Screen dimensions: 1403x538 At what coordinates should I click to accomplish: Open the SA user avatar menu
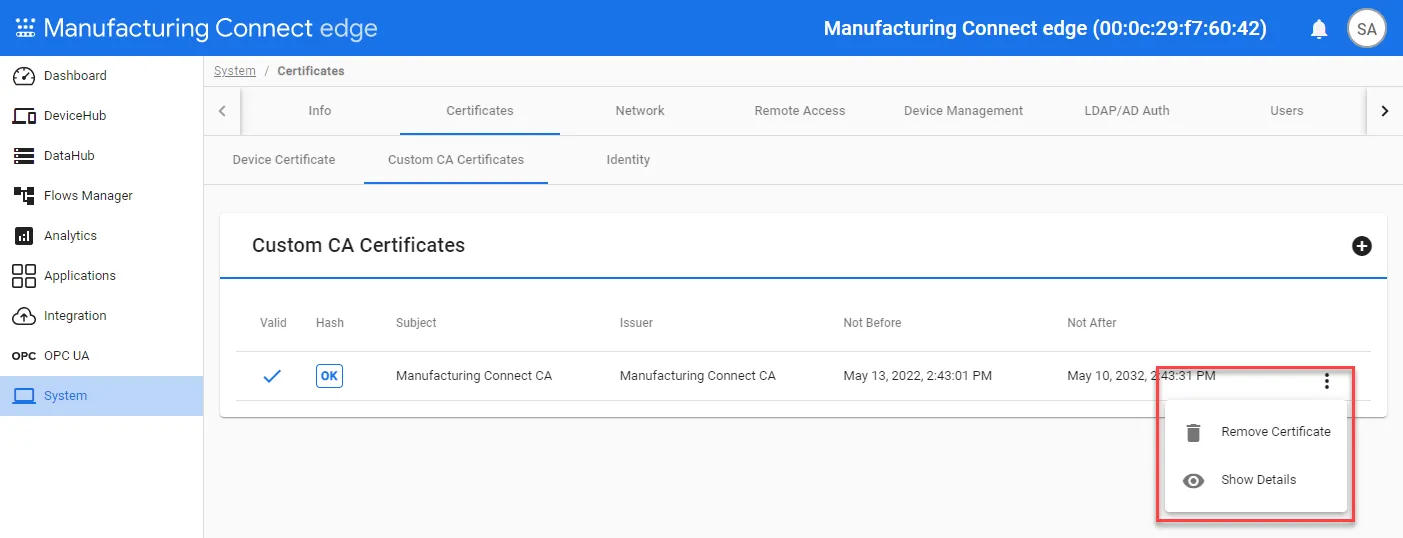tap(1366, 29)
